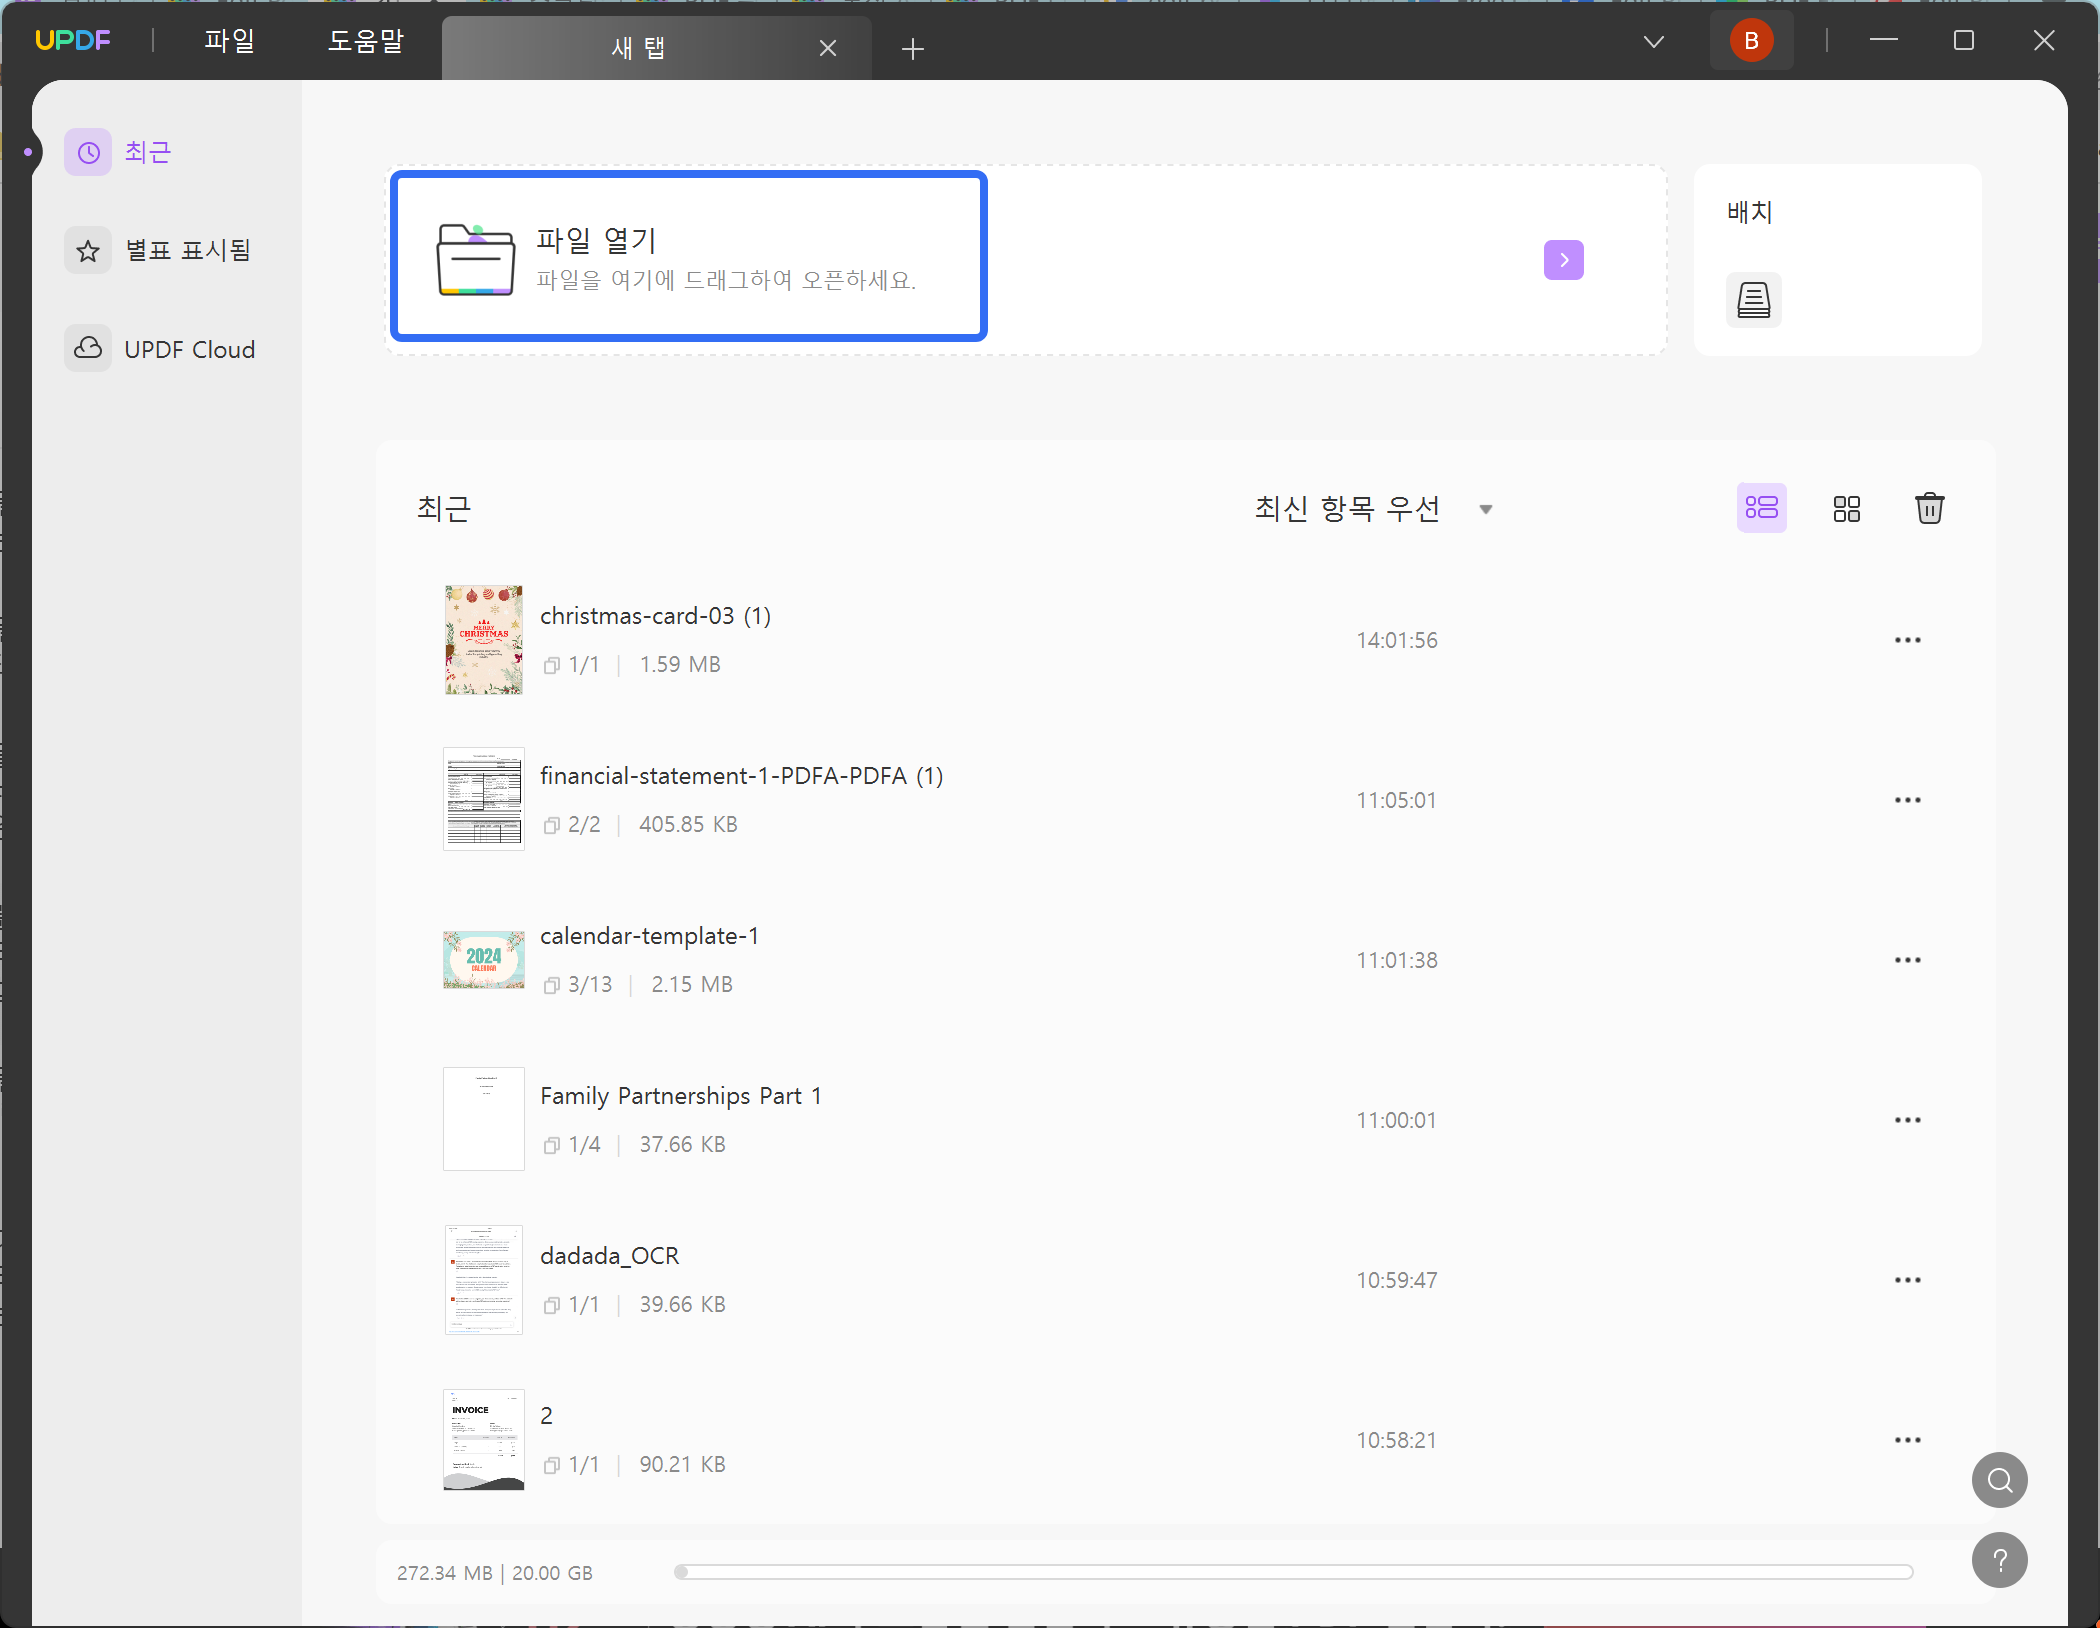2100x1628 pixels.
Task: Open financial-statement-1-PDFA-PDFA (1) thumbnail
Action: (x=484, y=799)
